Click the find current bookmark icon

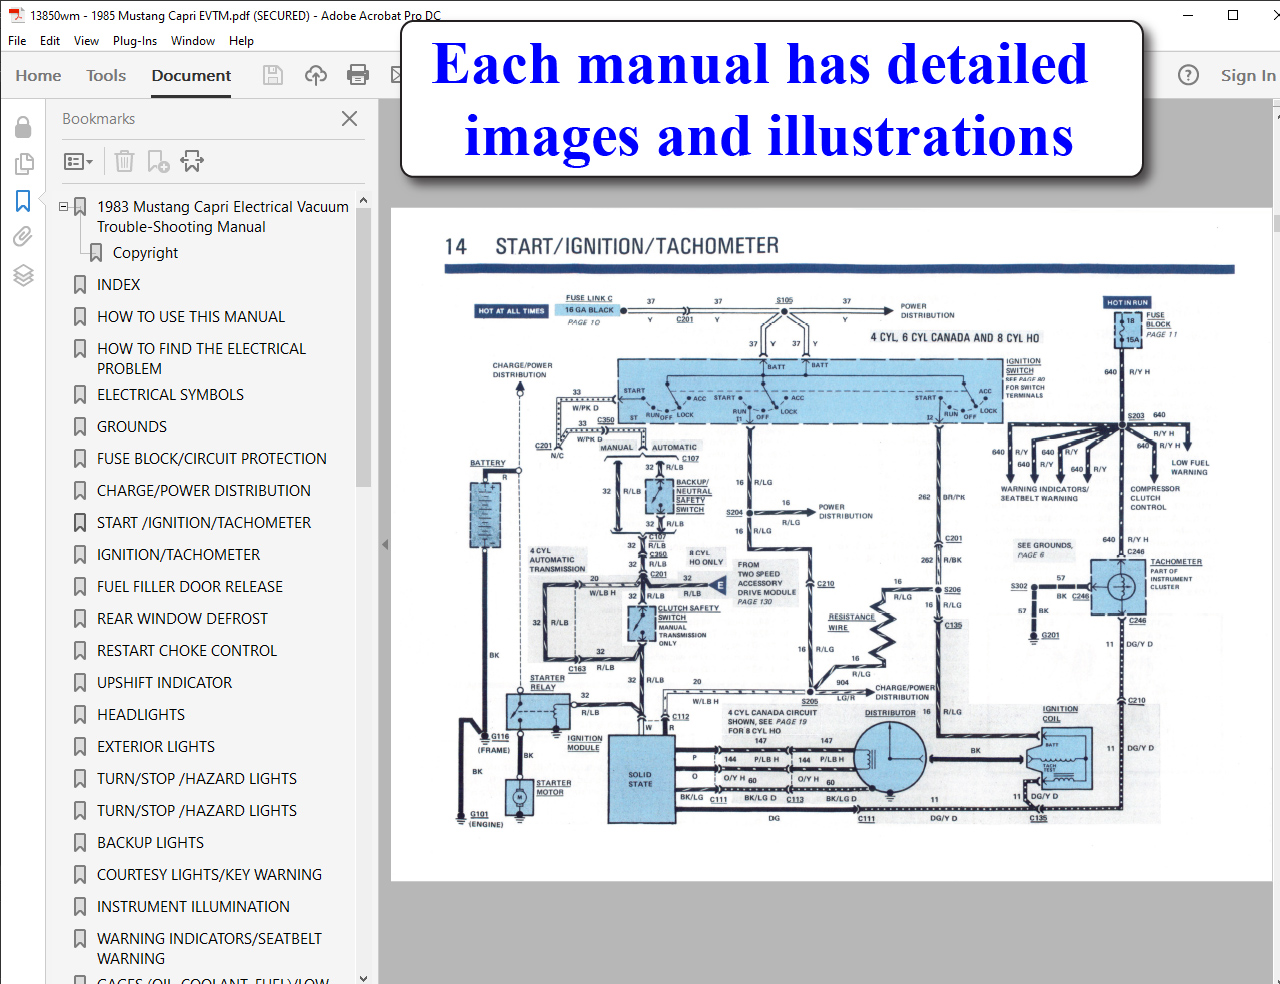(x=192, y=161)
